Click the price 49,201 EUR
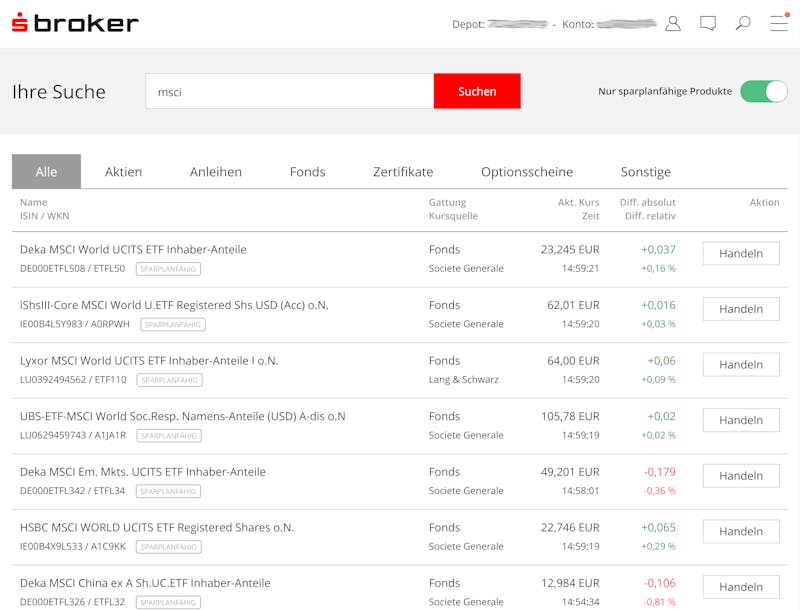The width and height of the screenshot is (800, 610). coord(570,472)
